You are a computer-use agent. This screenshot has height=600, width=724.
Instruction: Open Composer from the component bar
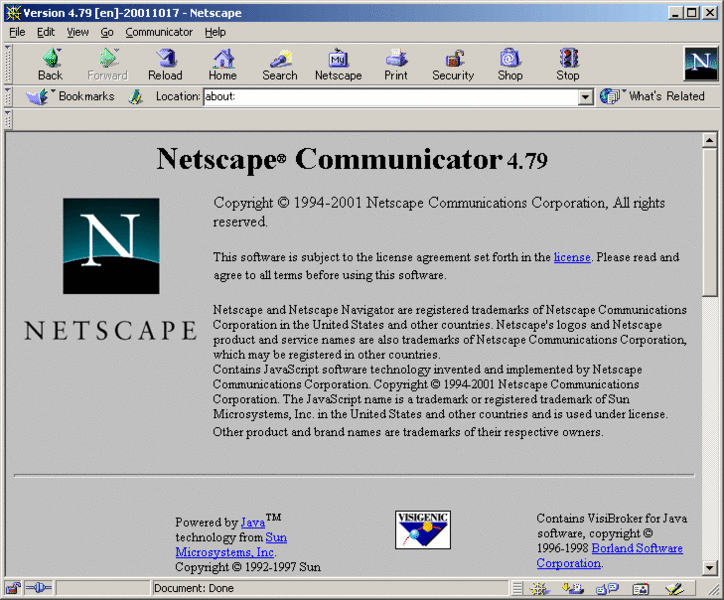click(x=675, y=588)
